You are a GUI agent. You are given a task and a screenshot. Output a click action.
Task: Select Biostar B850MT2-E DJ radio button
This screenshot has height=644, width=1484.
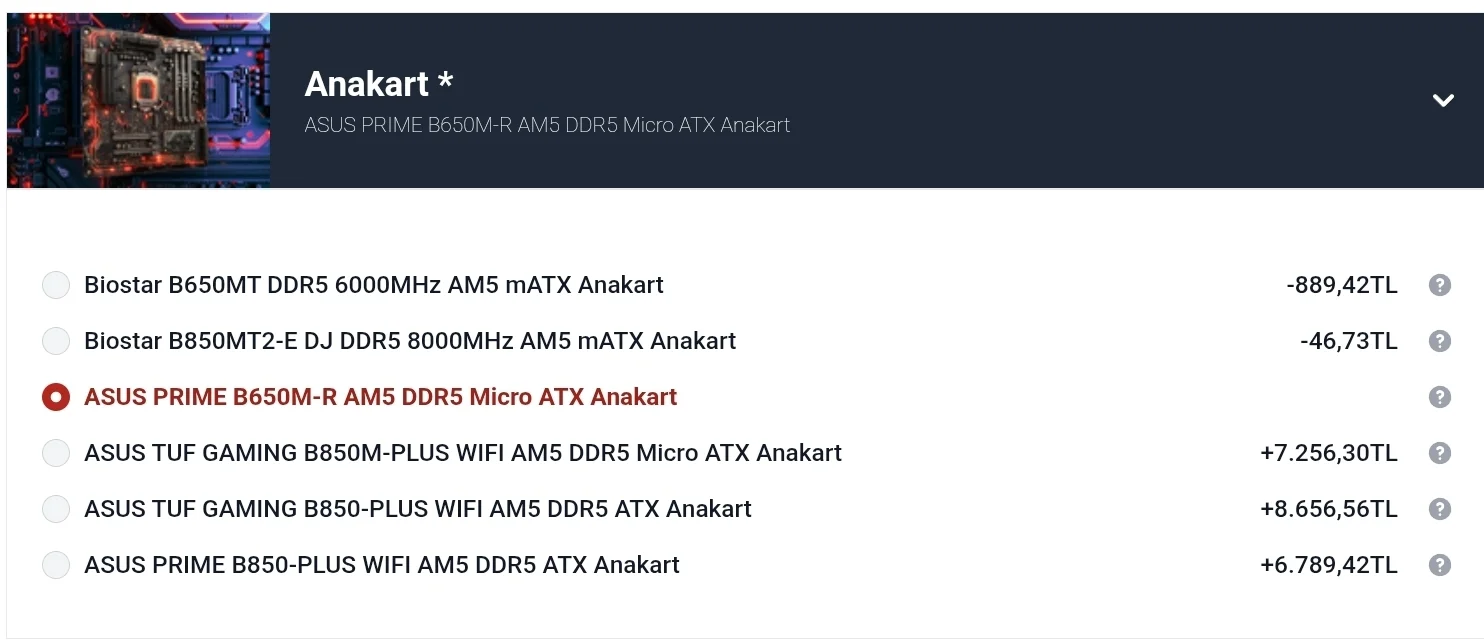coord(56,341)
